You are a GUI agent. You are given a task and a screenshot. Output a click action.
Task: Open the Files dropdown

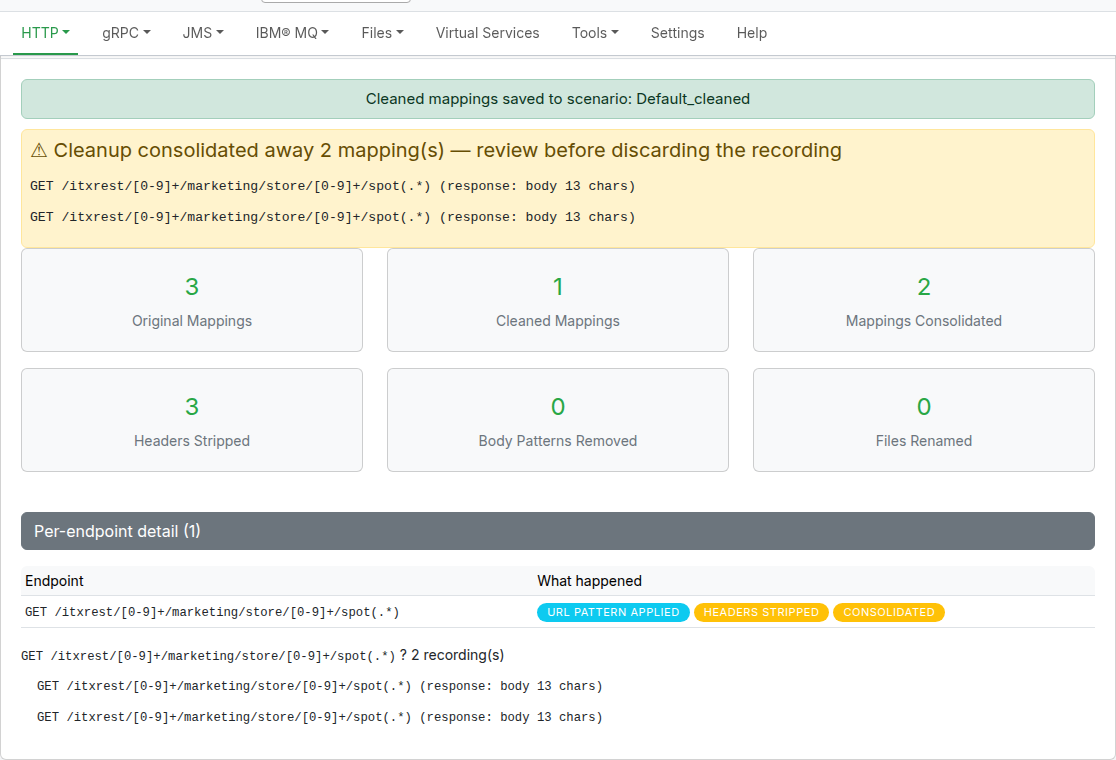(x=382, y=33)
